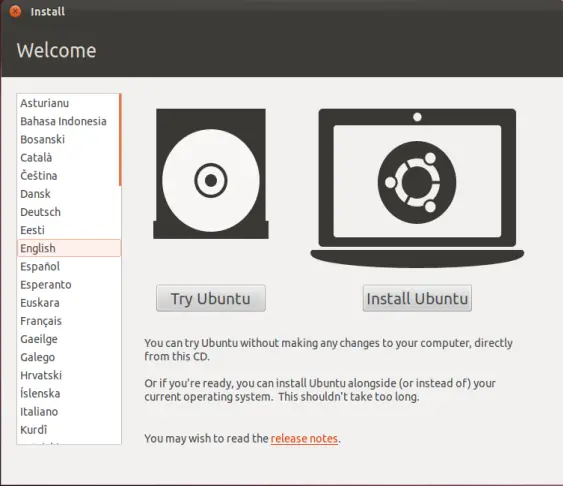This screenshot has width=563, height=486.
Task: Select Eesti language
Action: point(68,230)
